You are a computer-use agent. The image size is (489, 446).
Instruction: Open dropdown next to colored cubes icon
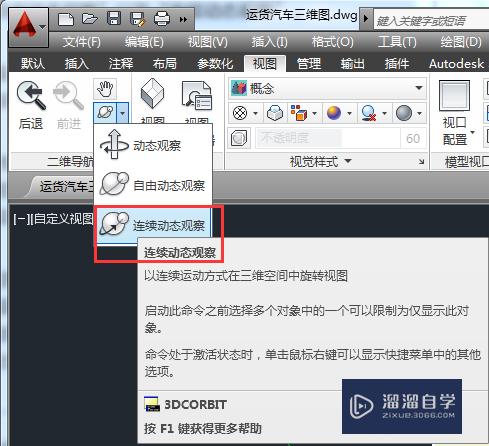(x=314, y=113)
